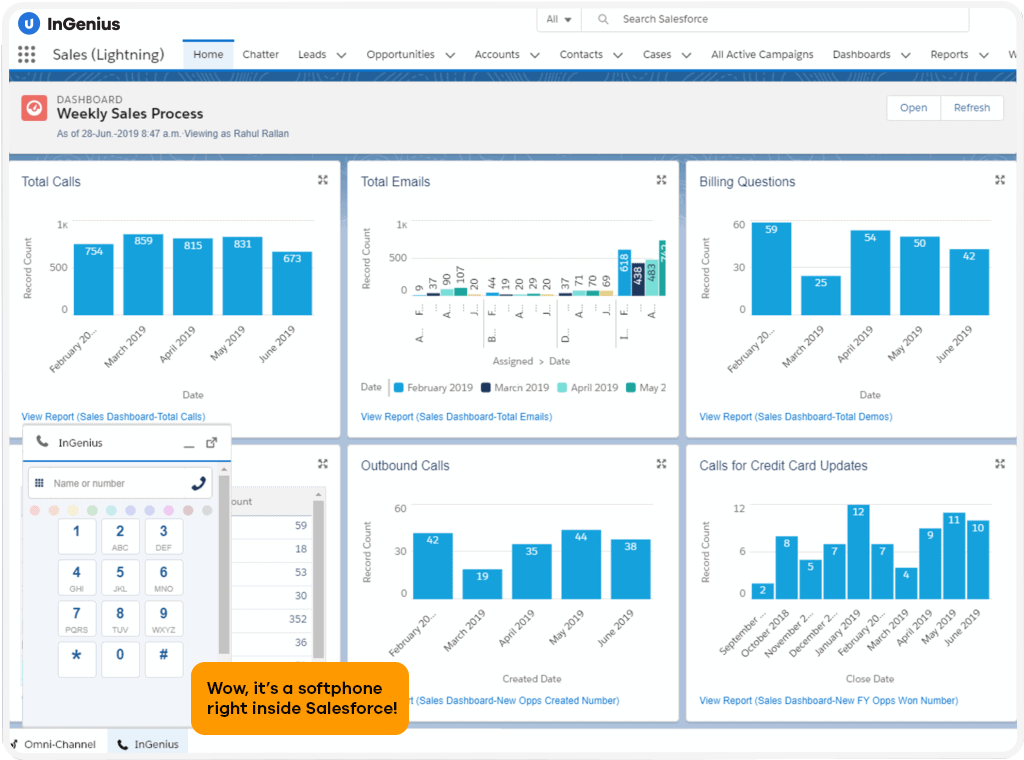Click the InGenius logo icon
This screenshot has width=1024, height=760.
click(x=29, y=24)
